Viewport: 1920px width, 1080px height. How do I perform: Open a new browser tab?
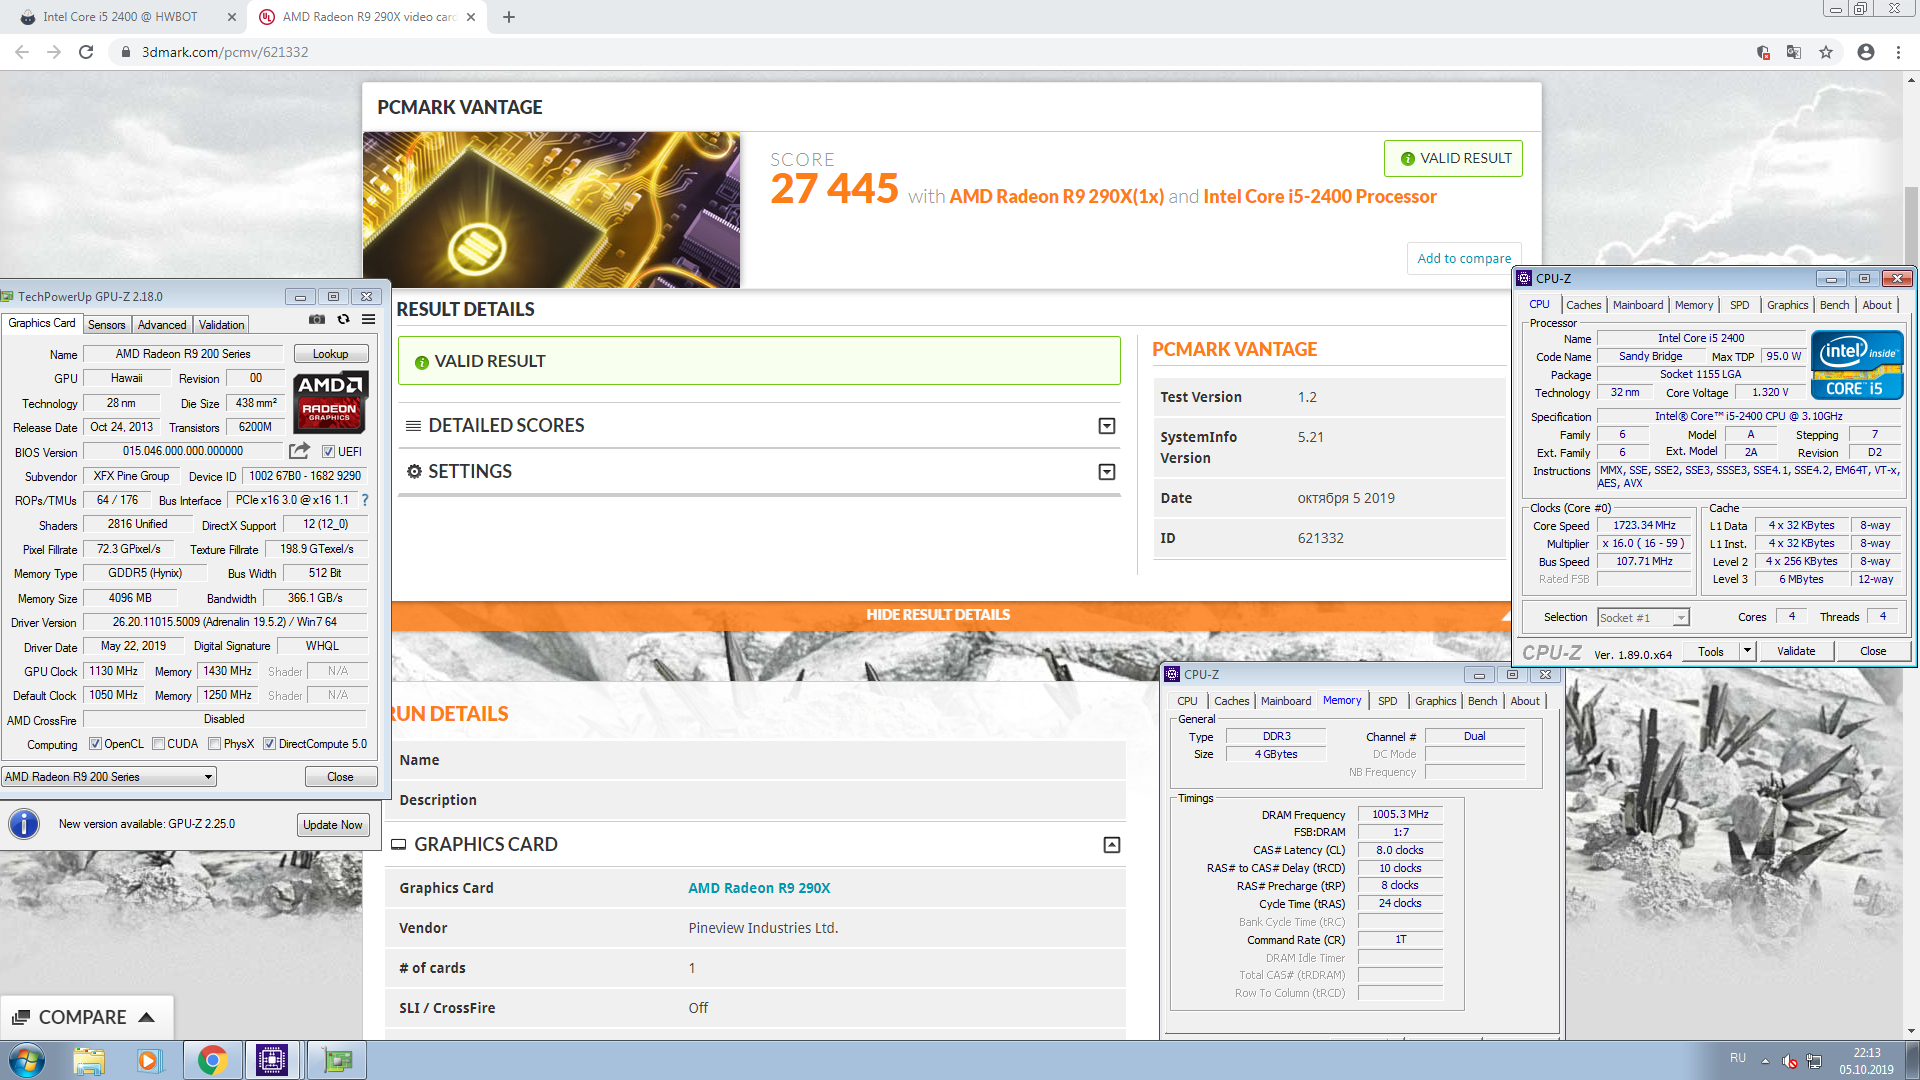(x=509, y=17)
